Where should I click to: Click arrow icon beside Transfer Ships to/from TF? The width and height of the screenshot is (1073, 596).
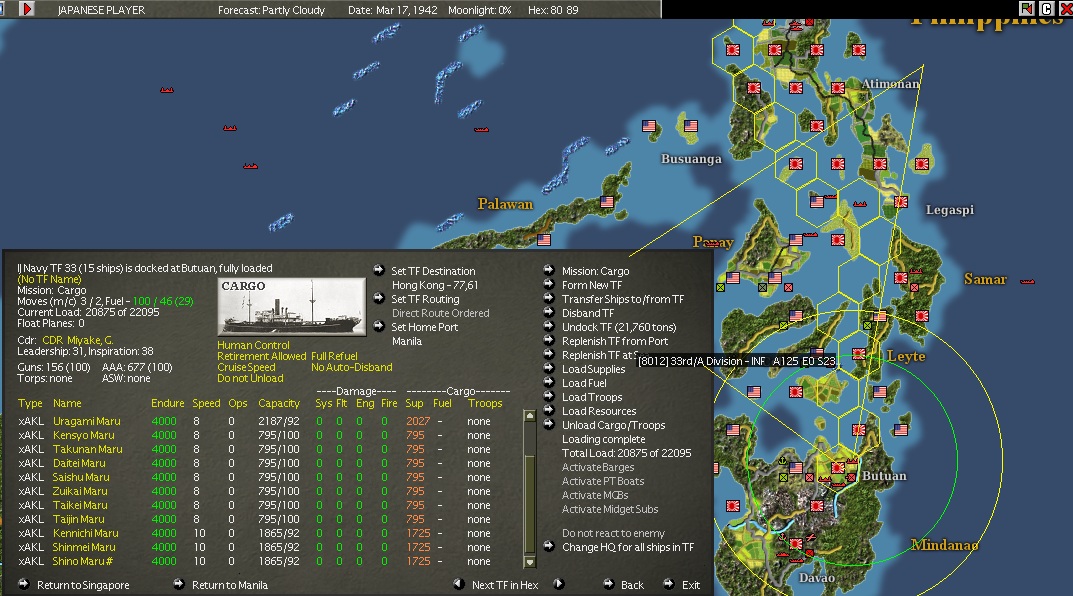pyautogui.click(x=549, y=298)
